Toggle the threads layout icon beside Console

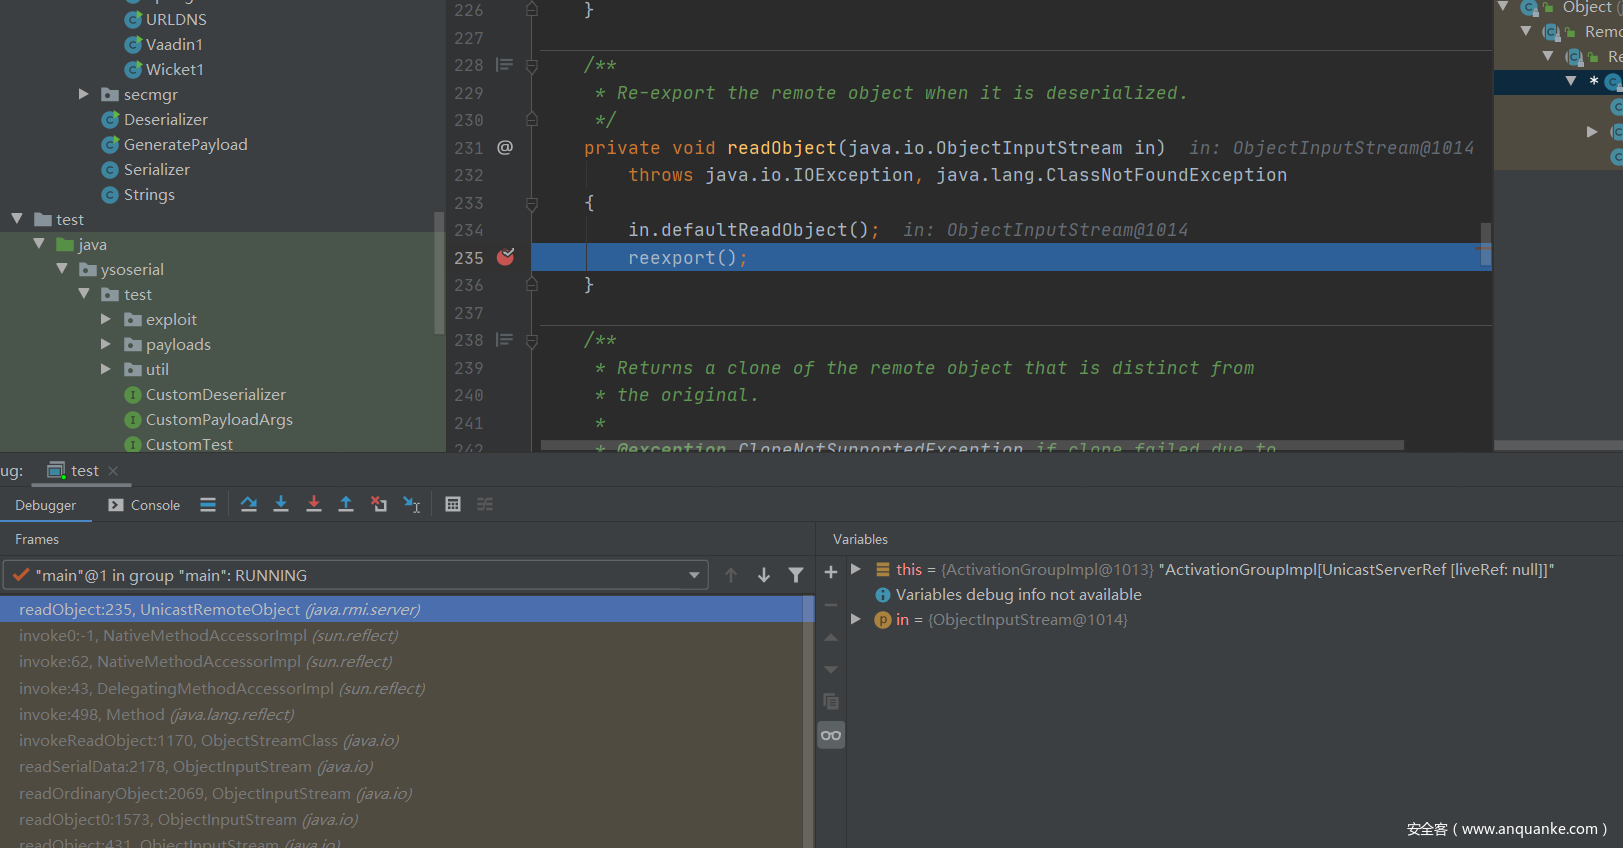point(208,505)
